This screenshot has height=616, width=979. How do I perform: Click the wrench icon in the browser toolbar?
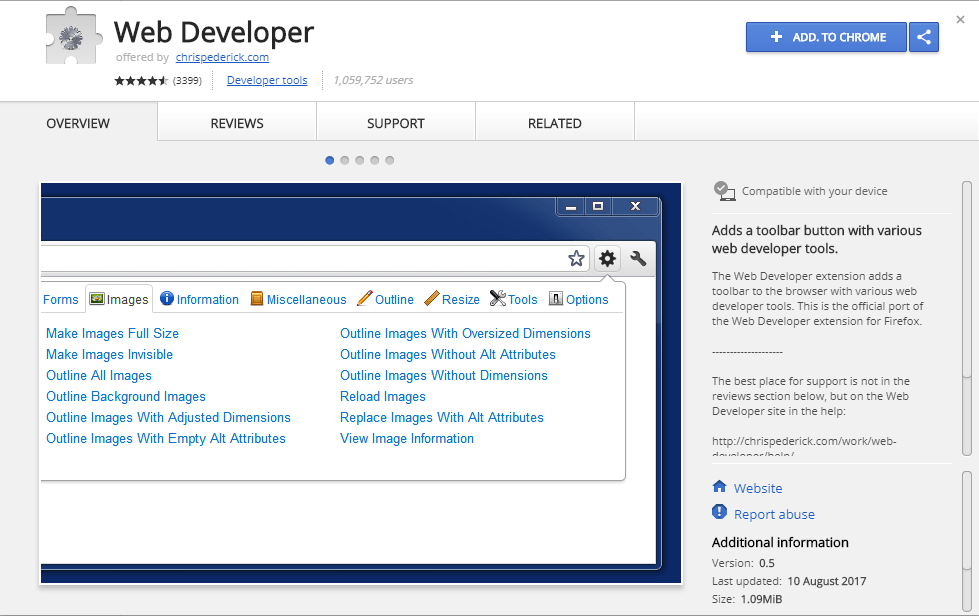(x=638, y=258)
